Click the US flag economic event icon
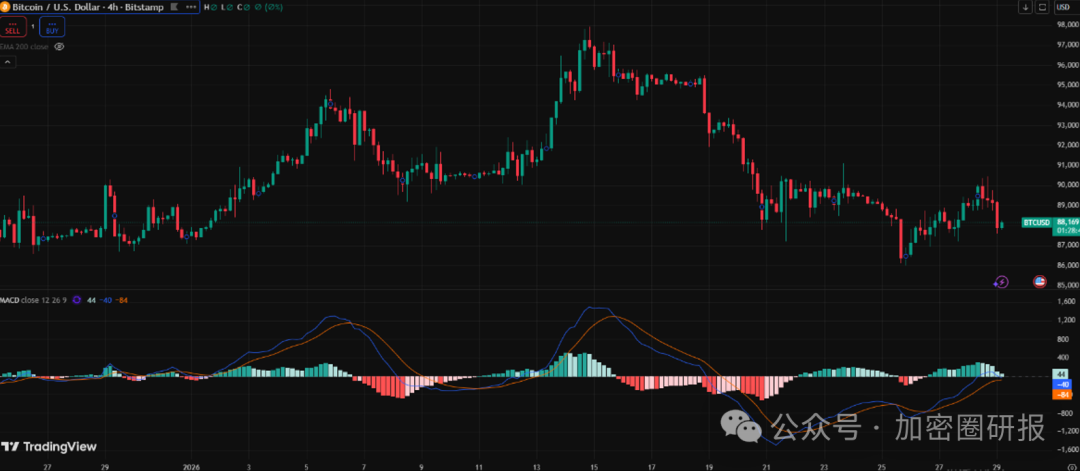This screenshot has width=1080, height=471. [1039, 282]
